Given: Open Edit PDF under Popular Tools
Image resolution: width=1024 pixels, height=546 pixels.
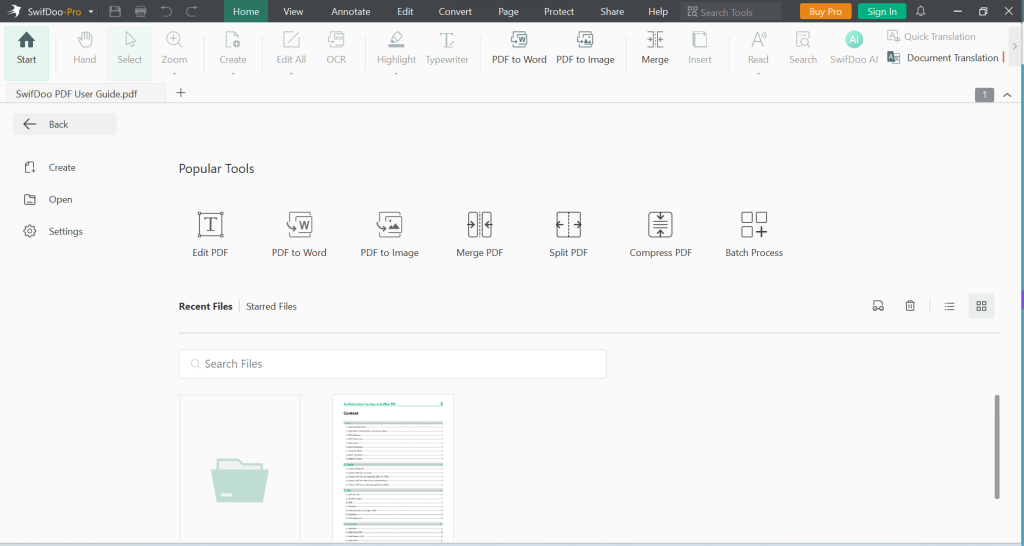Looking at the screenshot, I should pos(210,234).
